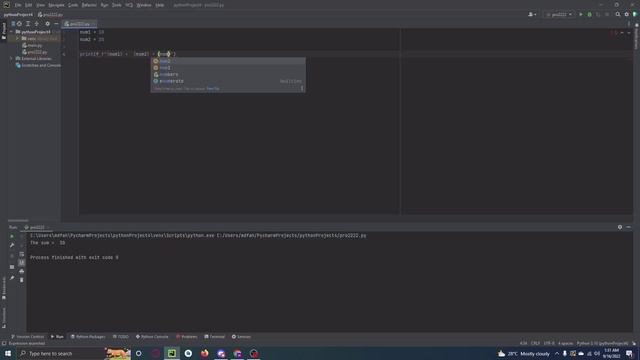
Task: Click Collapse All in Project panel toolbar
Action: coord(37,24)
